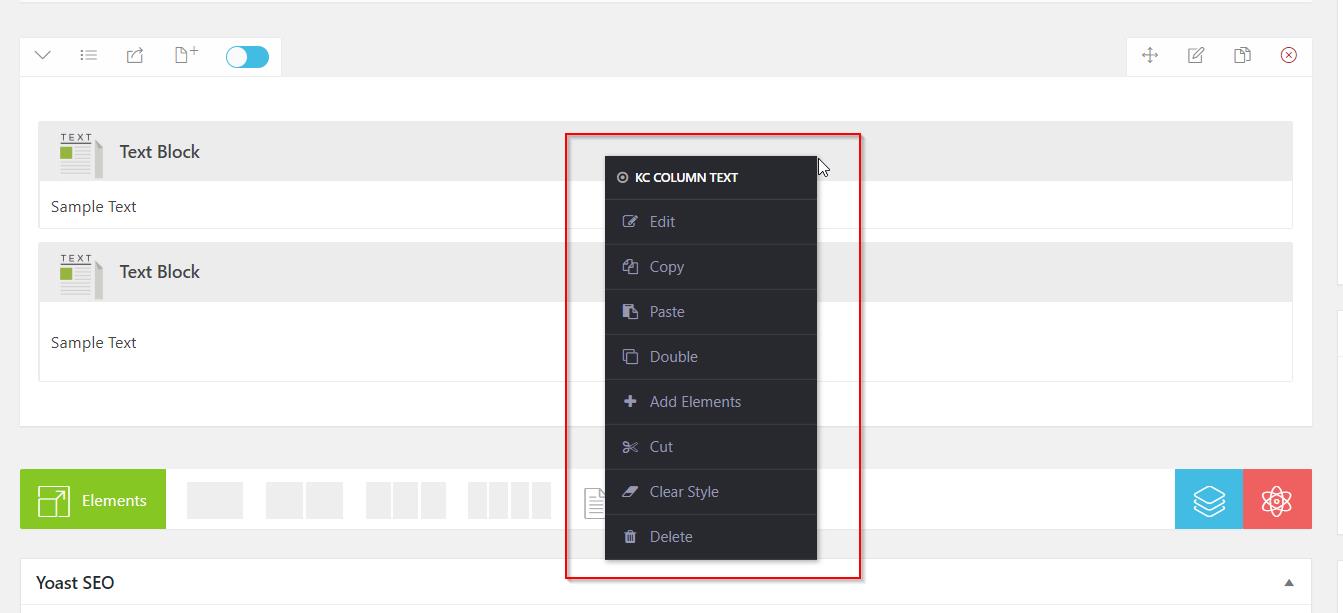Choose Cut from the context menu
Screen dimensions: 1343x613
tap(711, 447)
